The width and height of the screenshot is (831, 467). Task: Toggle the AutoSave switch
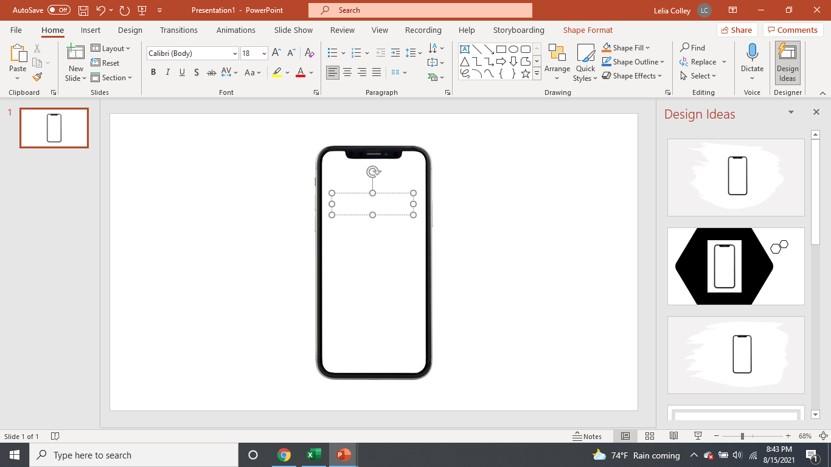(59, 10)
